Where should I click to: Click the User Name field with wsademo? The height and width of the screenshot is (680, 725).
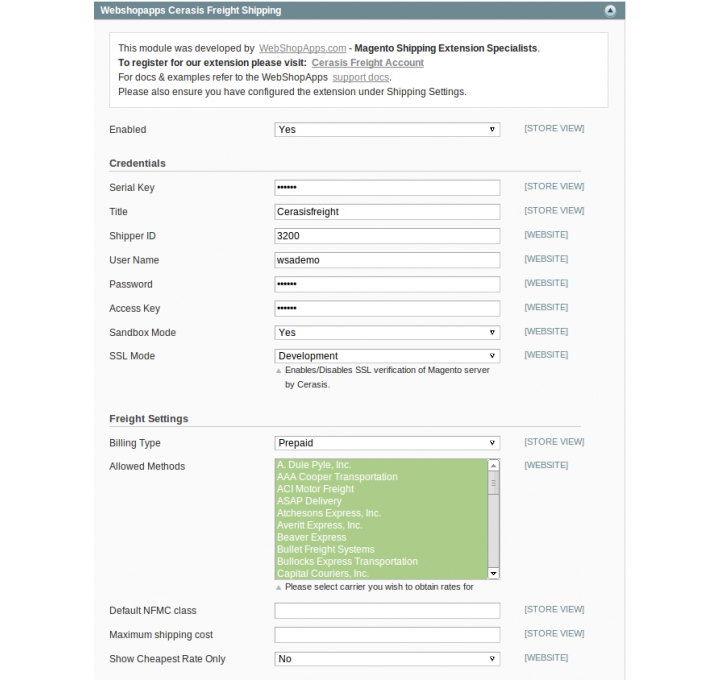click(387, 260)
